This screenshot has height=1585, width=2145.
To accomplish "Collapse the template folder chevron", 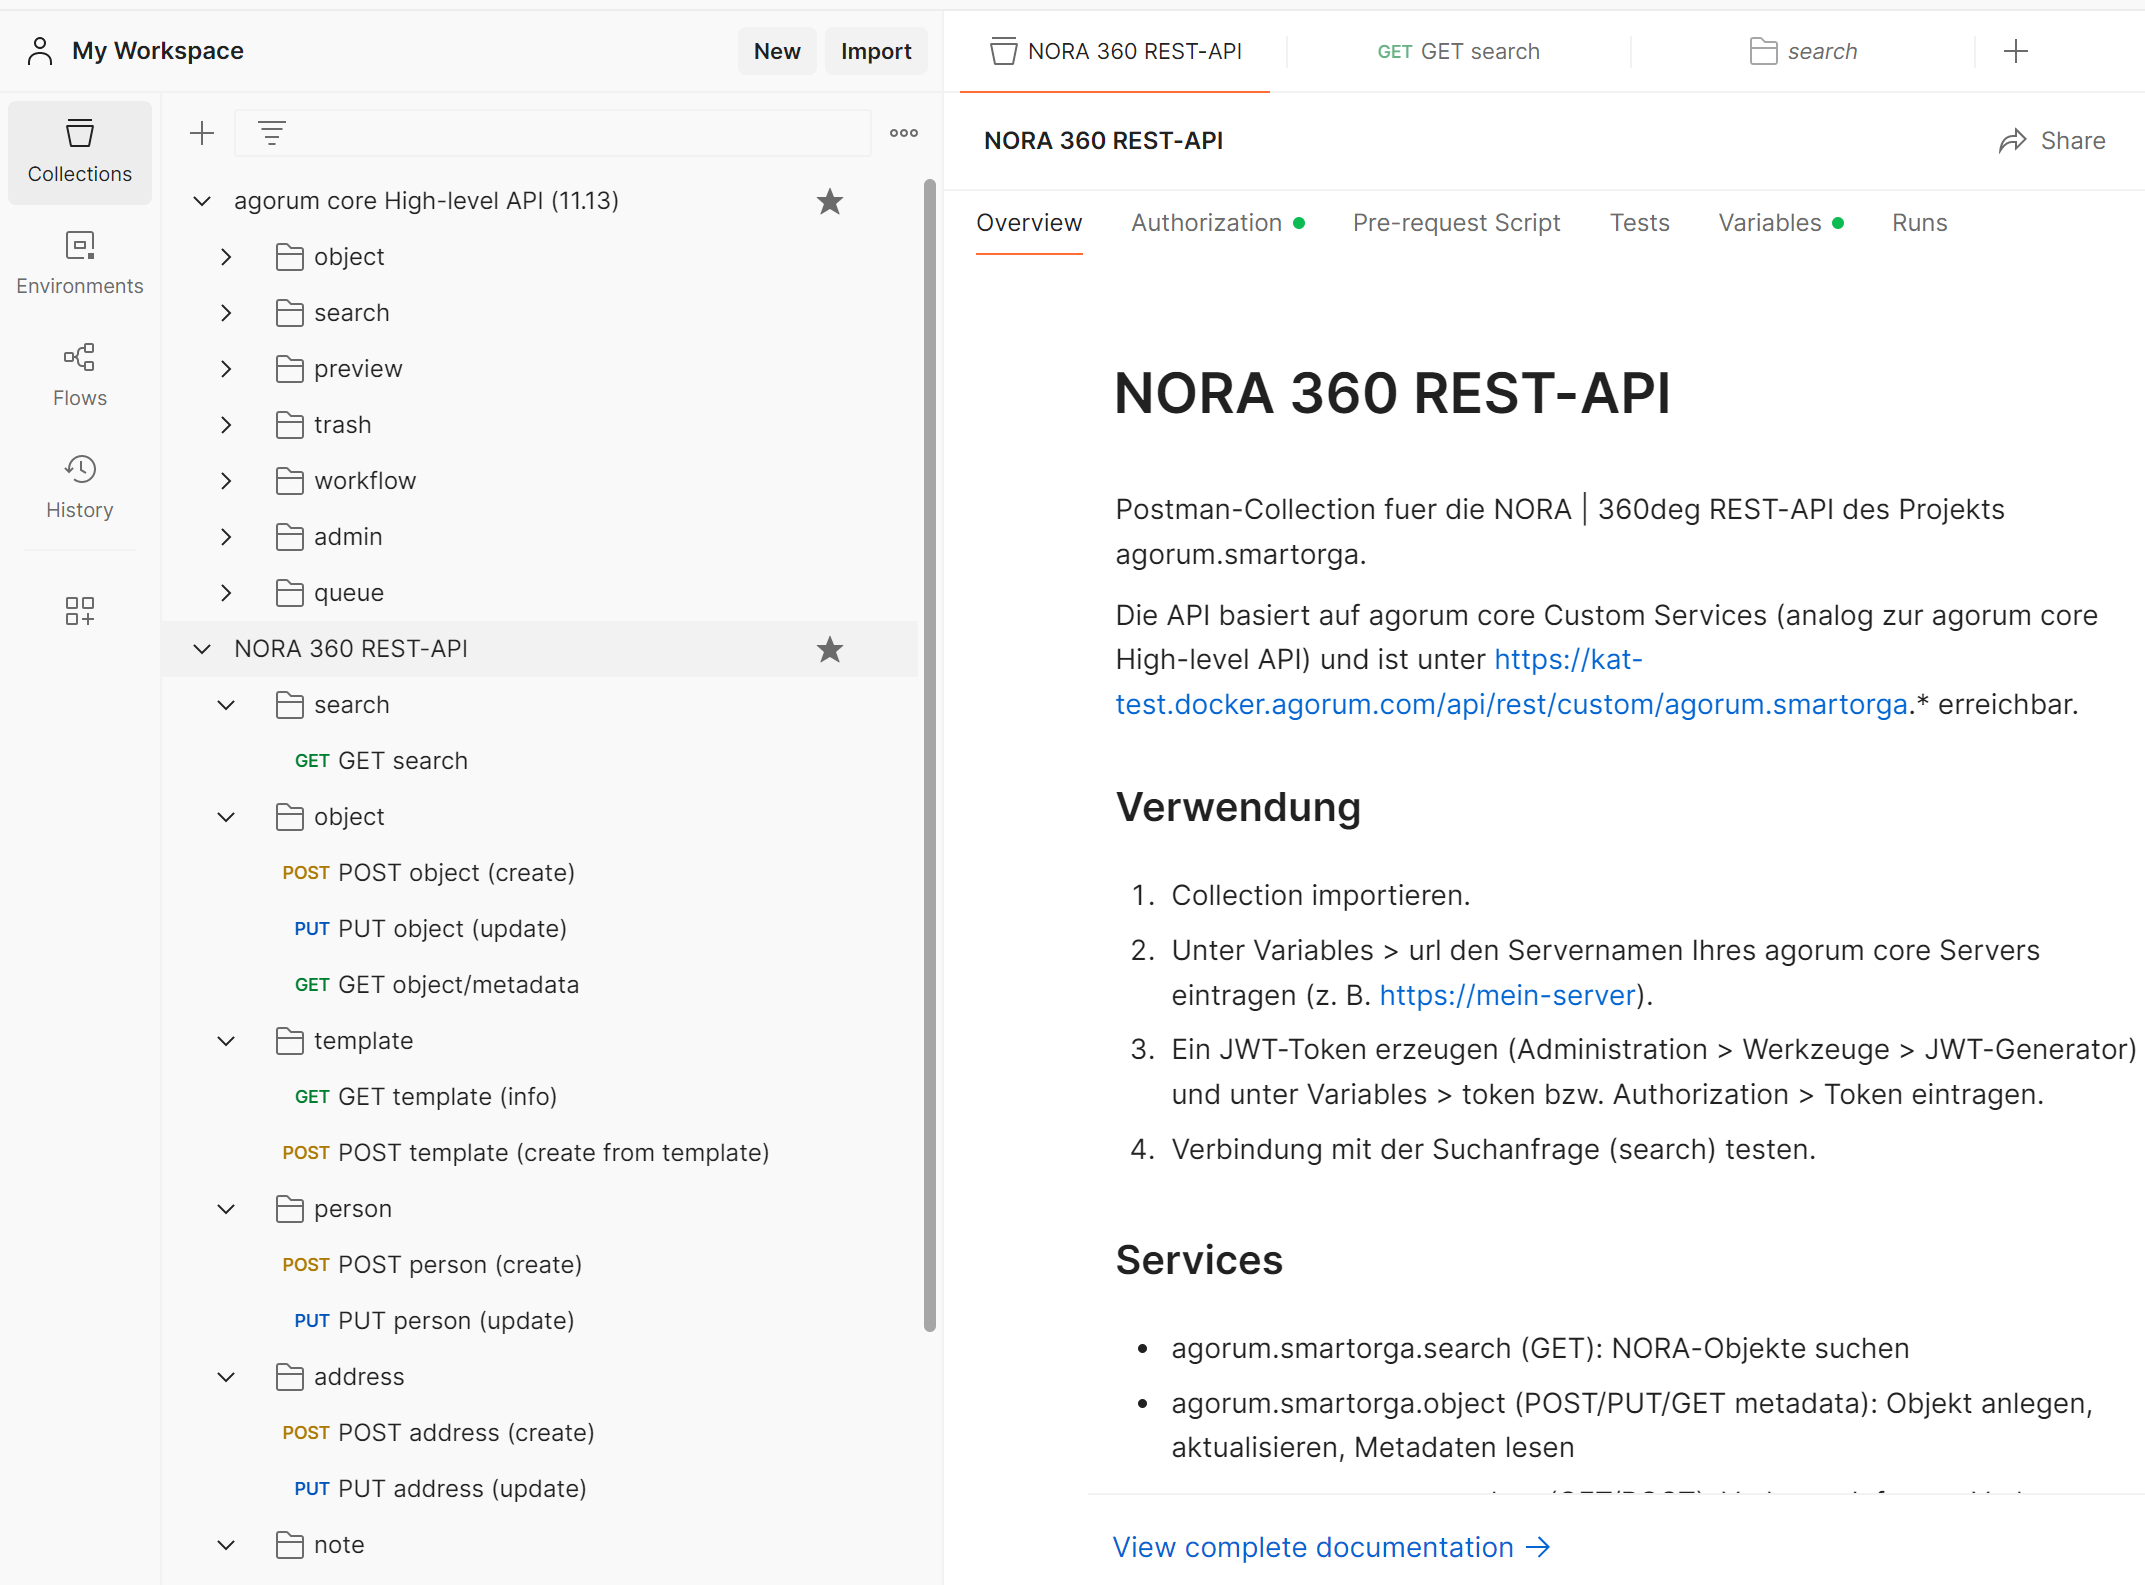I will pyautogui.click(x=226, y=1041).
